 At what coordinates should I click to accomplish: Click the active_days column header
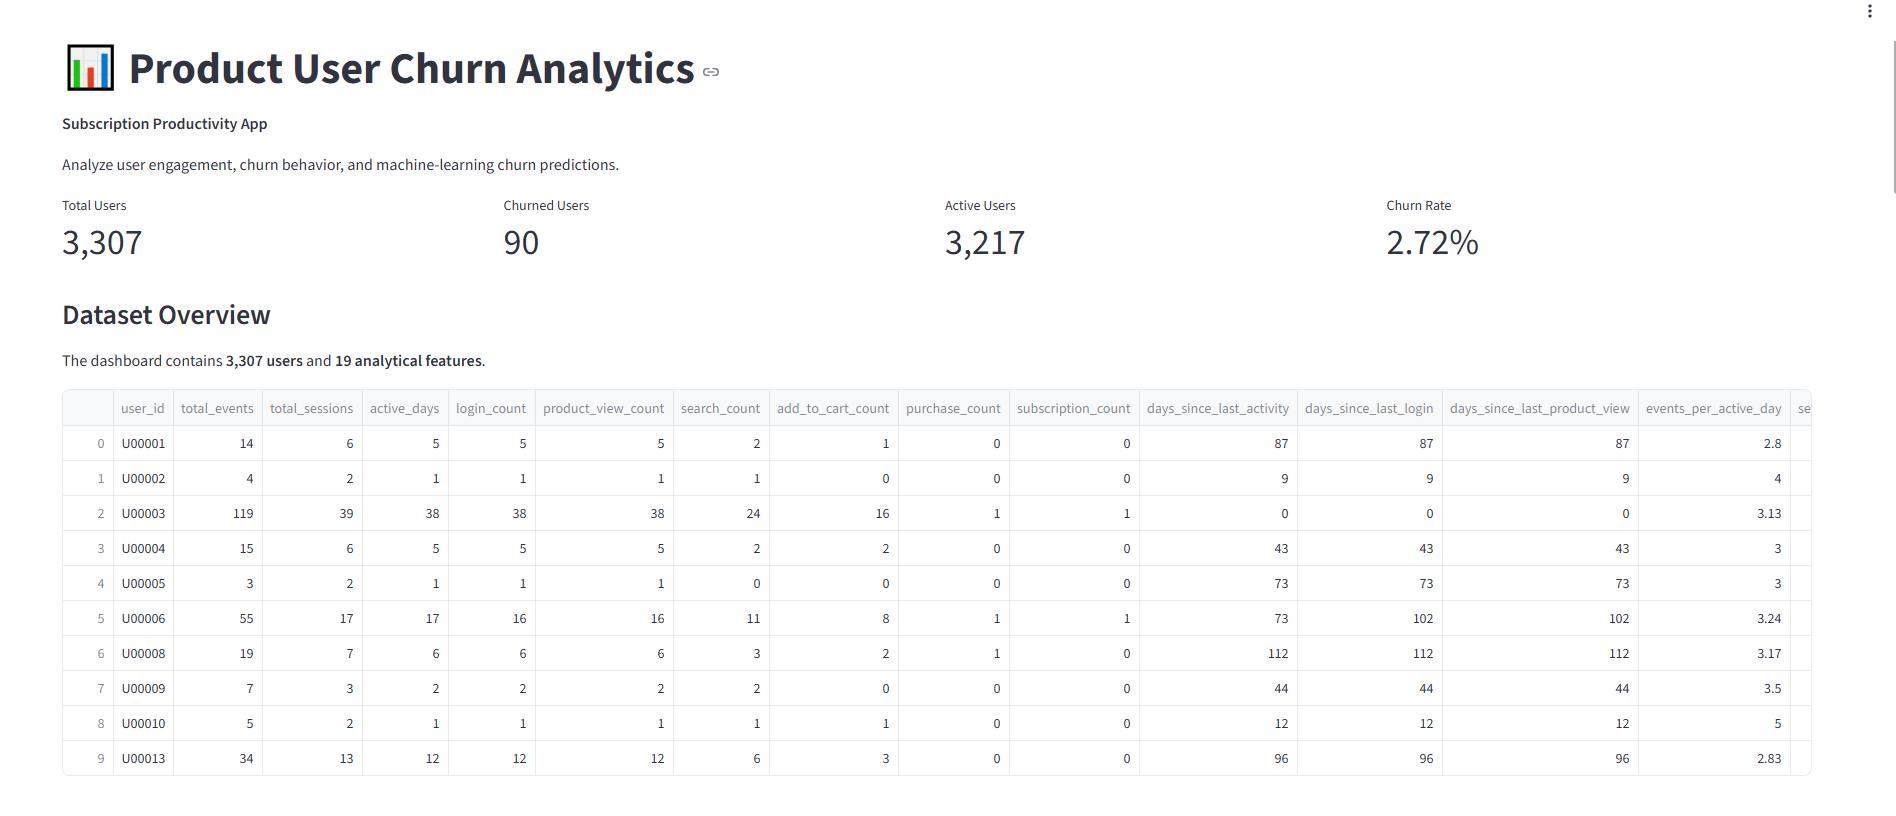(405, 408)
